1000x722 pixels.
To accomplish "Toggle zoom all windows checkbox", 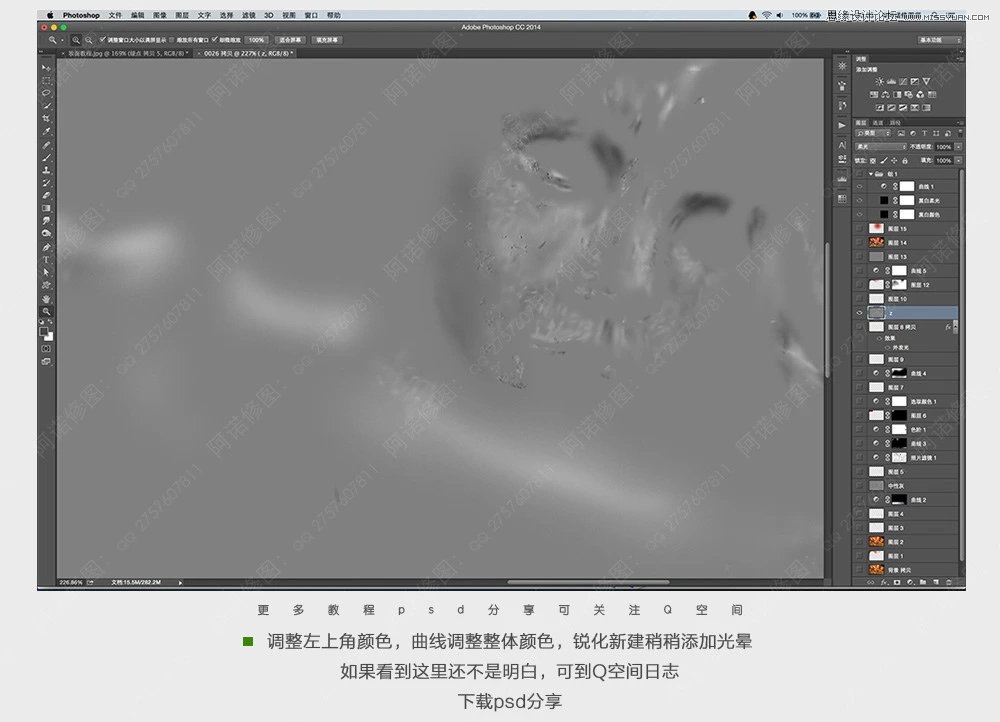I will (172, 40).
